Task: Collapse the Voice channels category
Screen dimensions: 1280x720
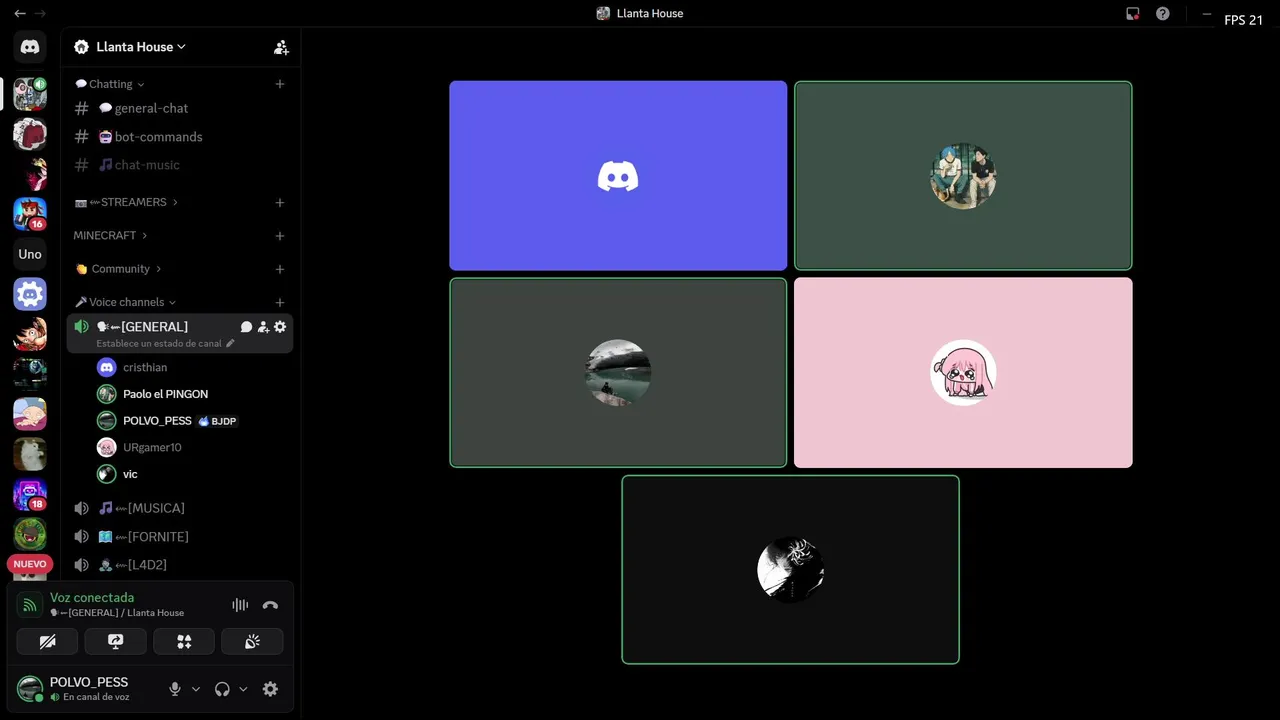Action: [125, 302]
